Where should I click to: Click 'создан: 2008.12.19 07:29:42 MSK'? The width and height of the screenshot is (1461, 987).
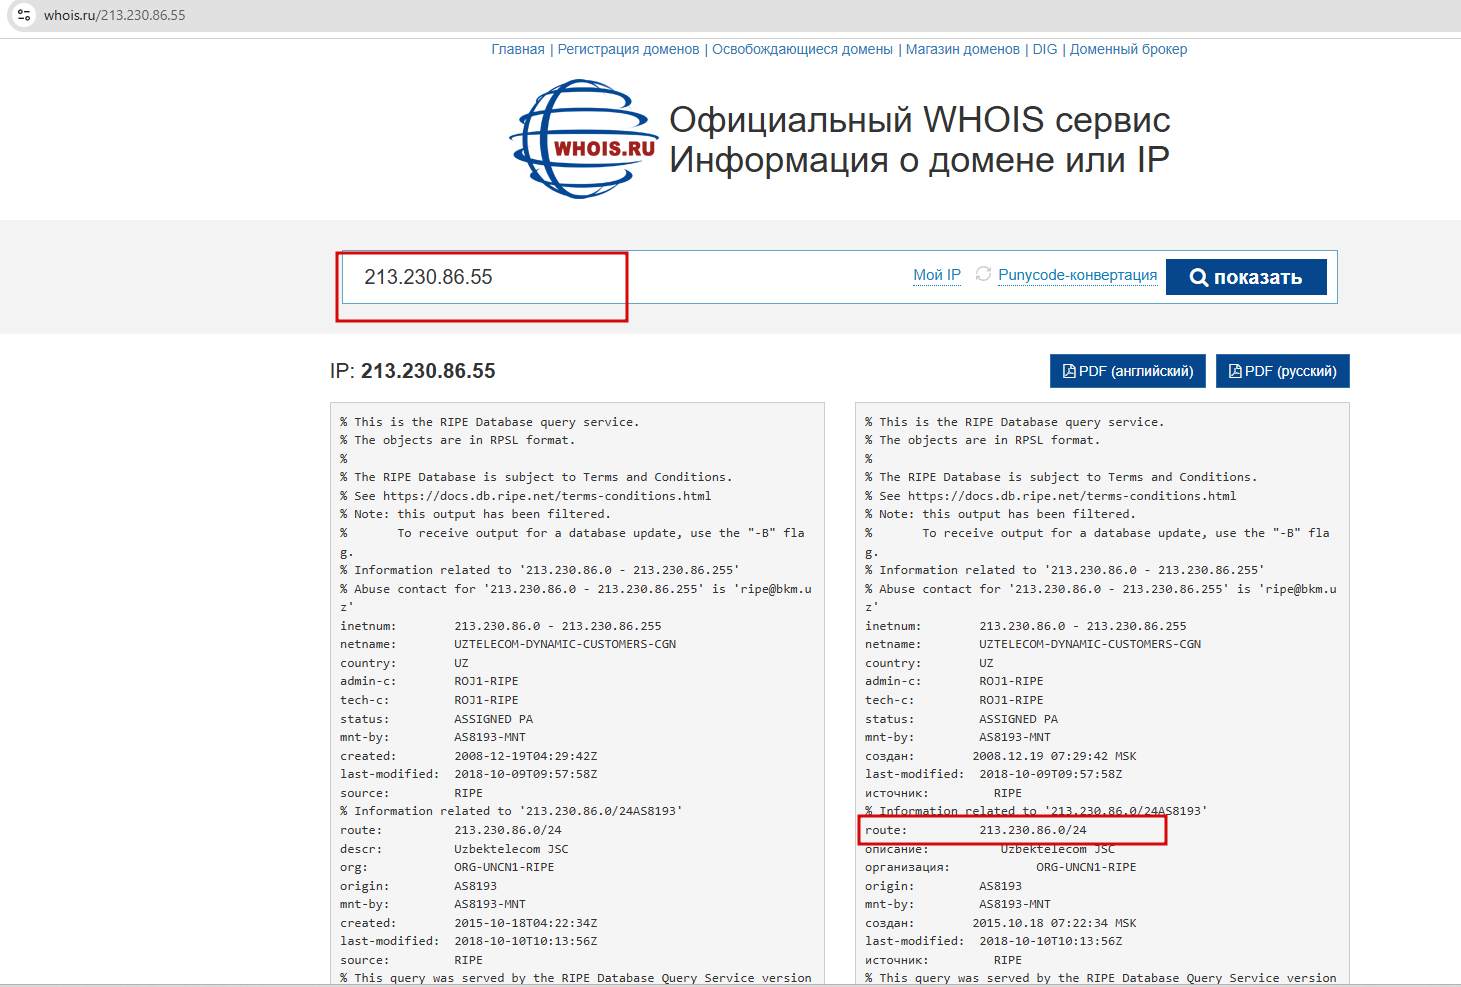(1000, 756)
